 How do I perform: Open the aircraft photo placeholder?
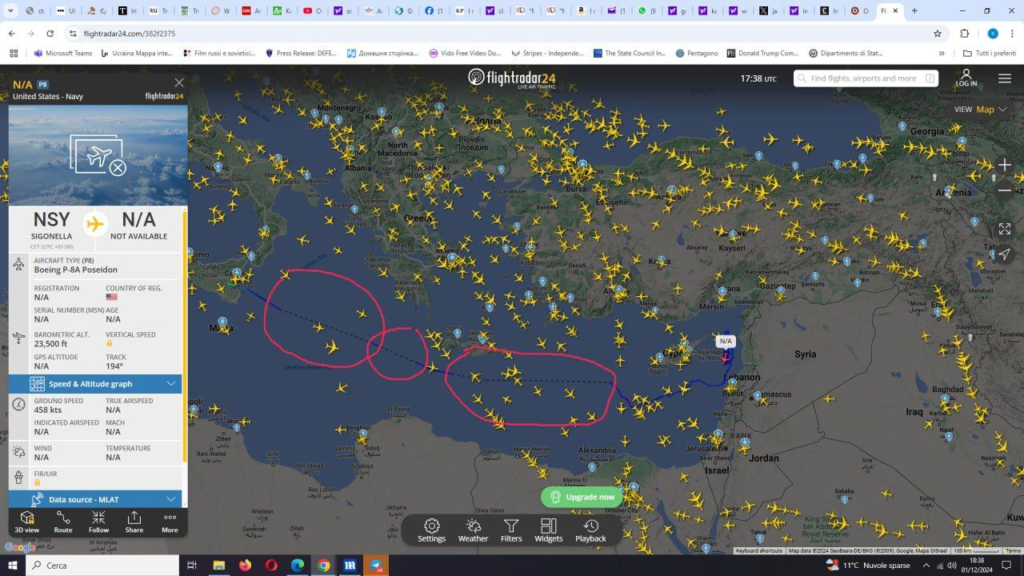(x=98, y=155)
